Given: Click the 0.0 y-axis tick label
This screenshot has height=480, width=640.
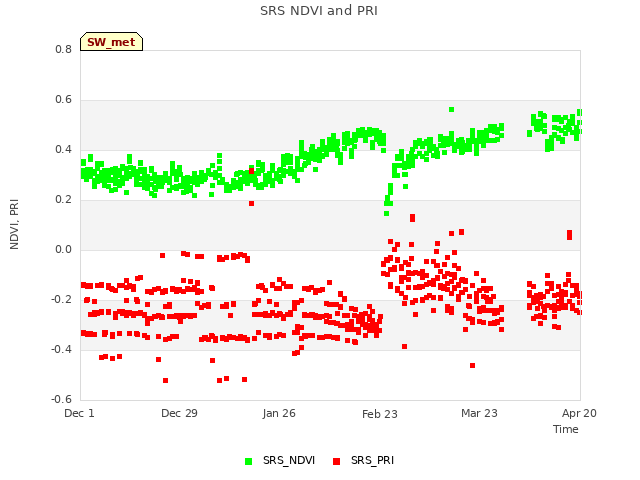Looking at the screenshot, I should tap(63, 249).
